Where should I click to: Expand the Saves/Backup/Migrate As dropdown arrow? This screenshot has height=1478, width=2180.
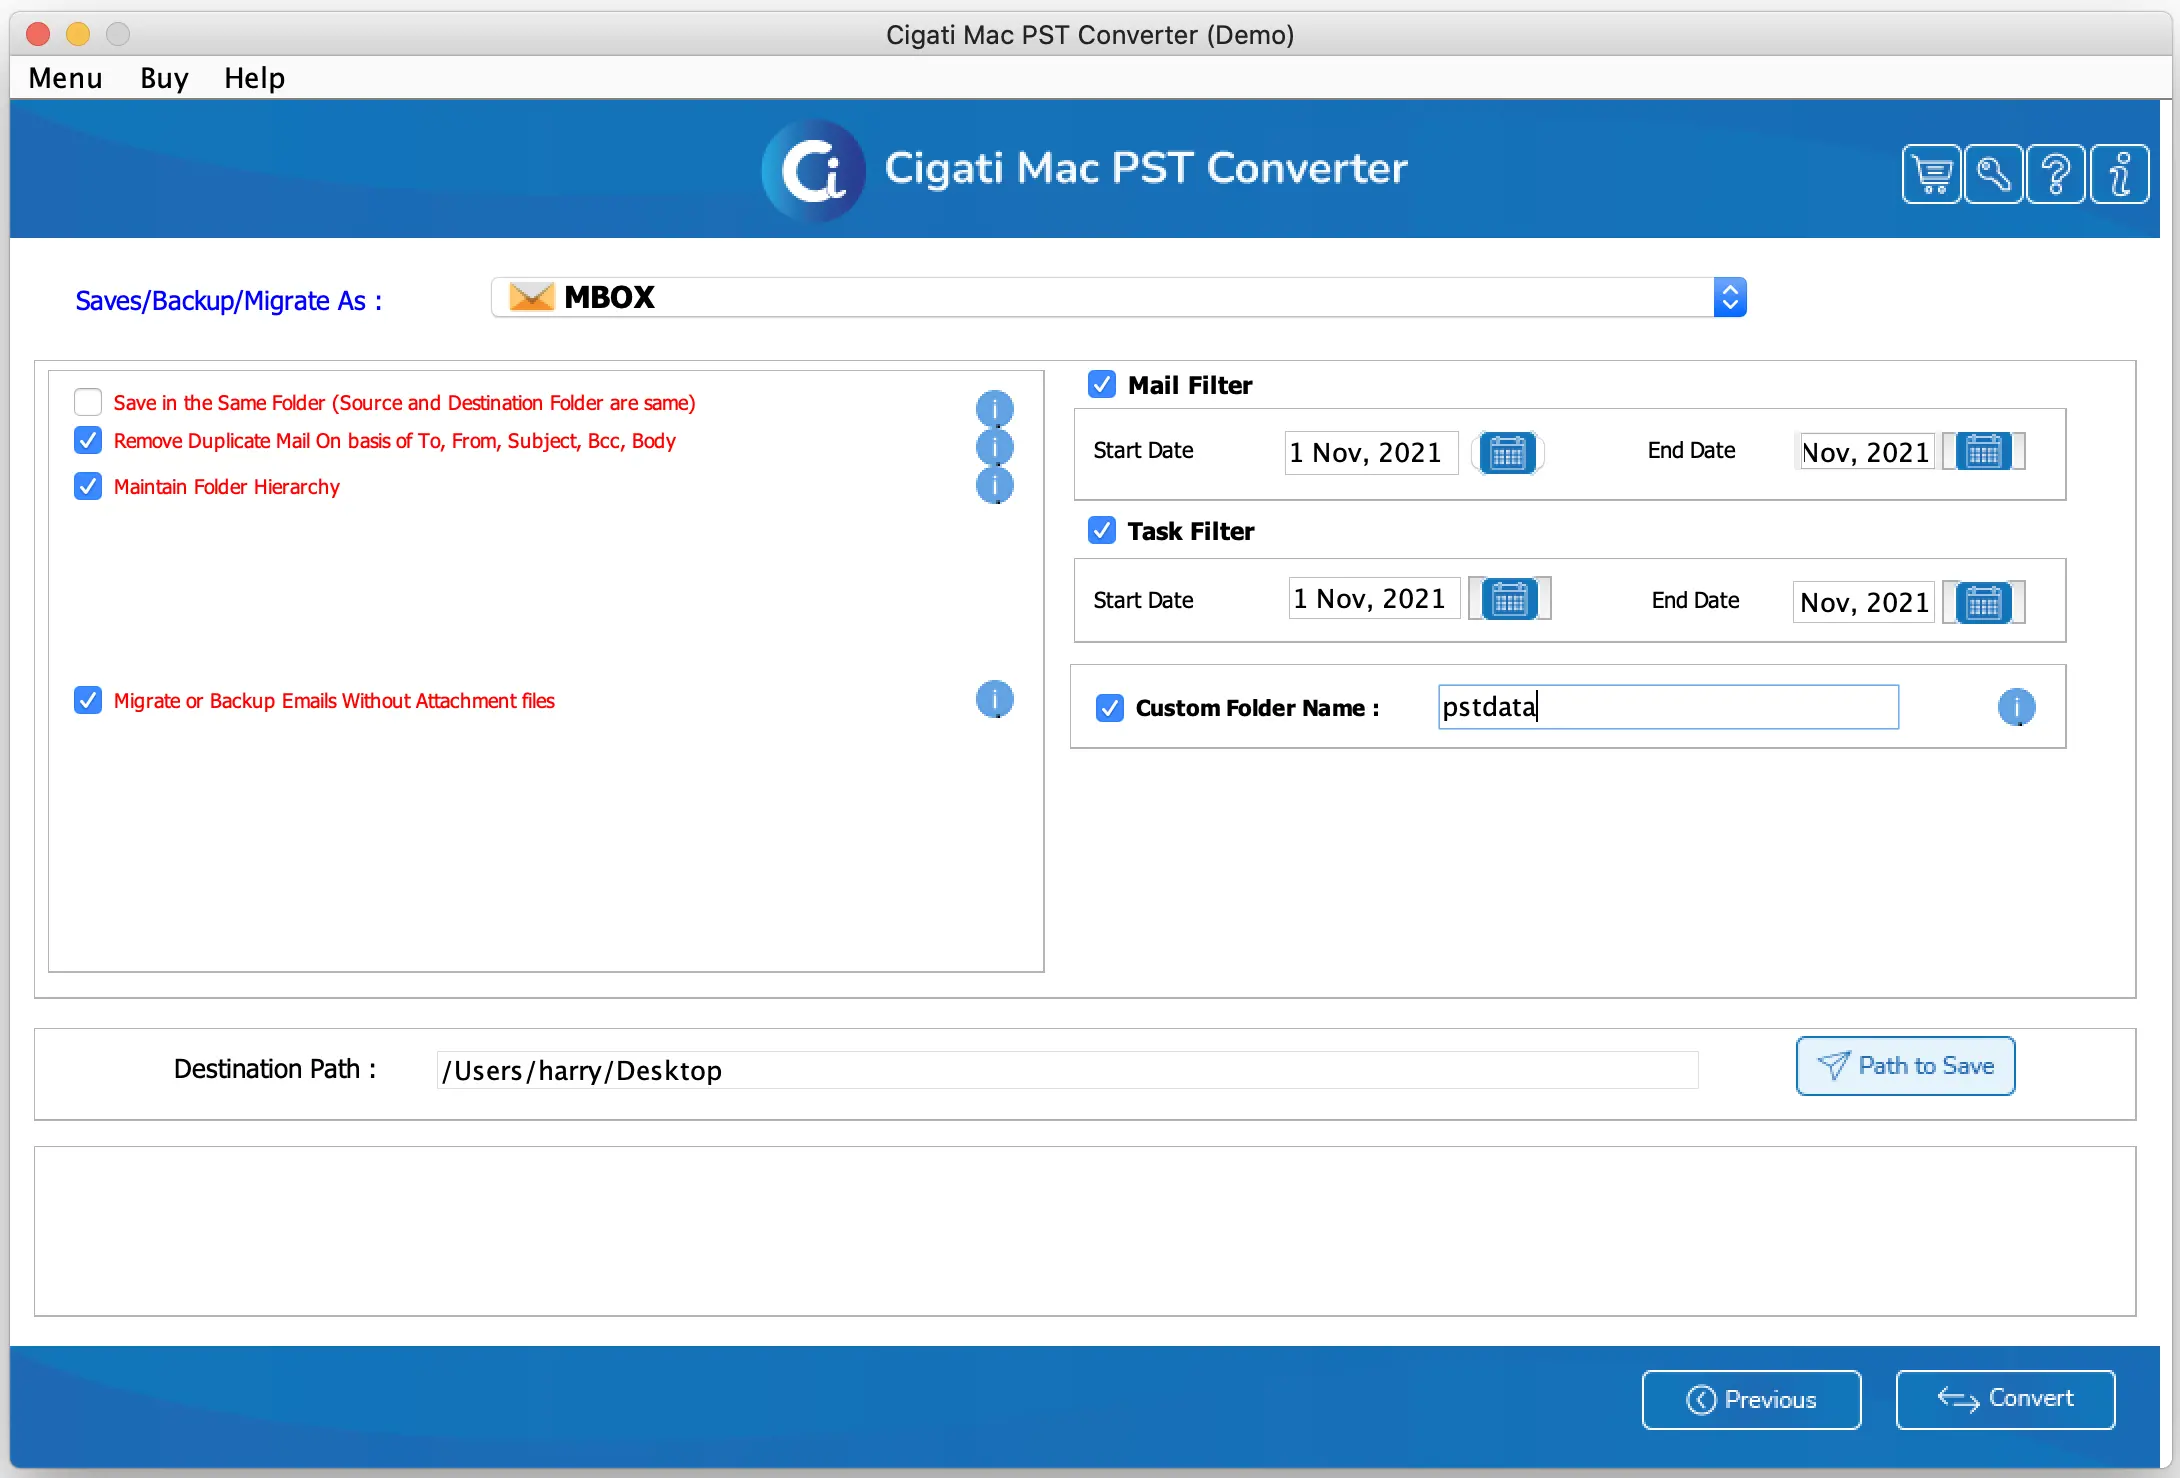1730,297
